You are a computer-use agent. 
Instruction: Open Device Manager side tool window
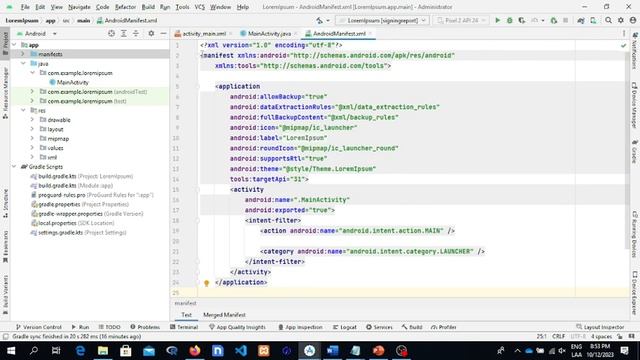pos(635,105)
